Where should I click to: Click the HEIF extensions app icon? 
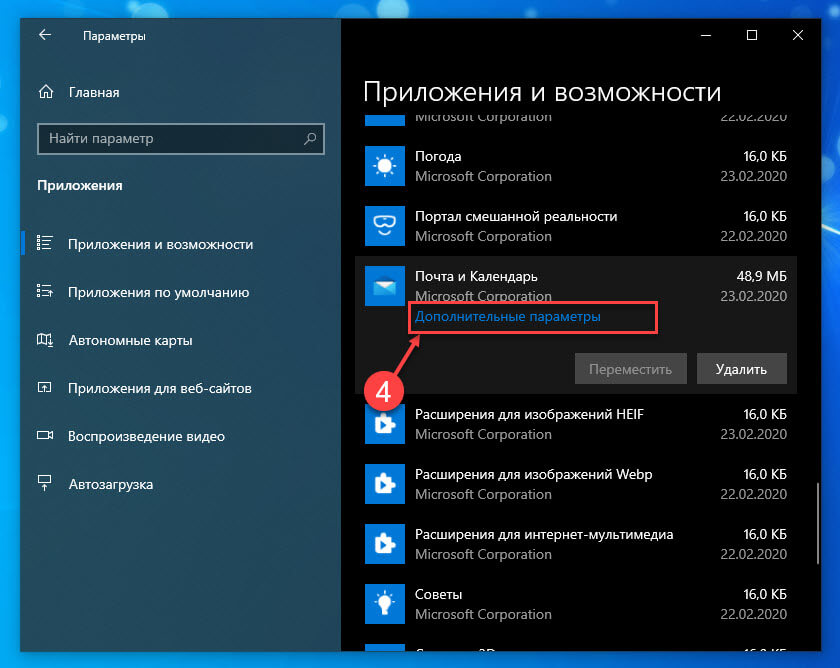click(x=385, y=424)
